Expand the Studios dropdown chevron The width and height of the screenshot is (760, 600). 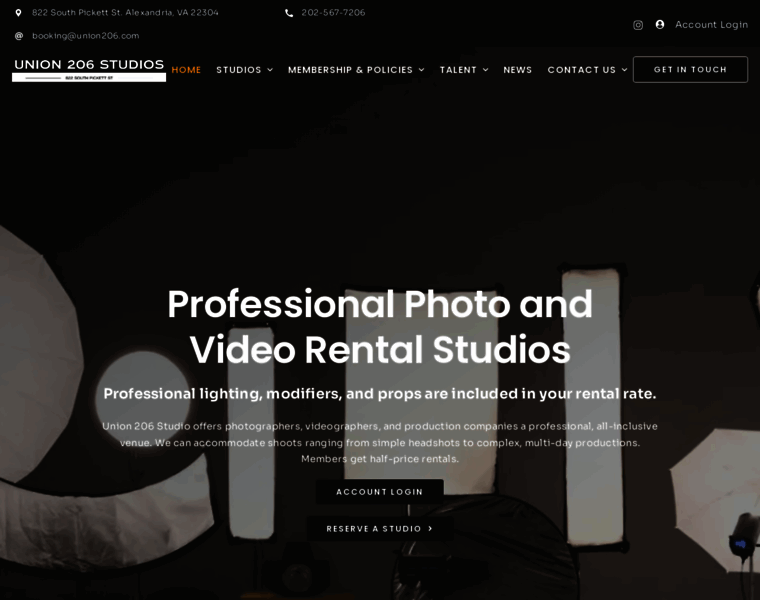click(x=270, y=70)
